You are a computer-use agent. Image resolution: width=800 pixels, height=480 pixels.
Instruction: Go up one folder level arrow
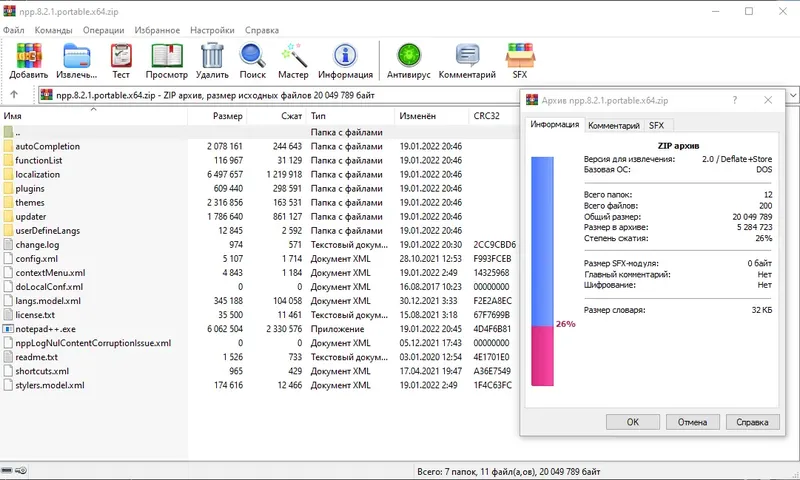tap(14, 94)
